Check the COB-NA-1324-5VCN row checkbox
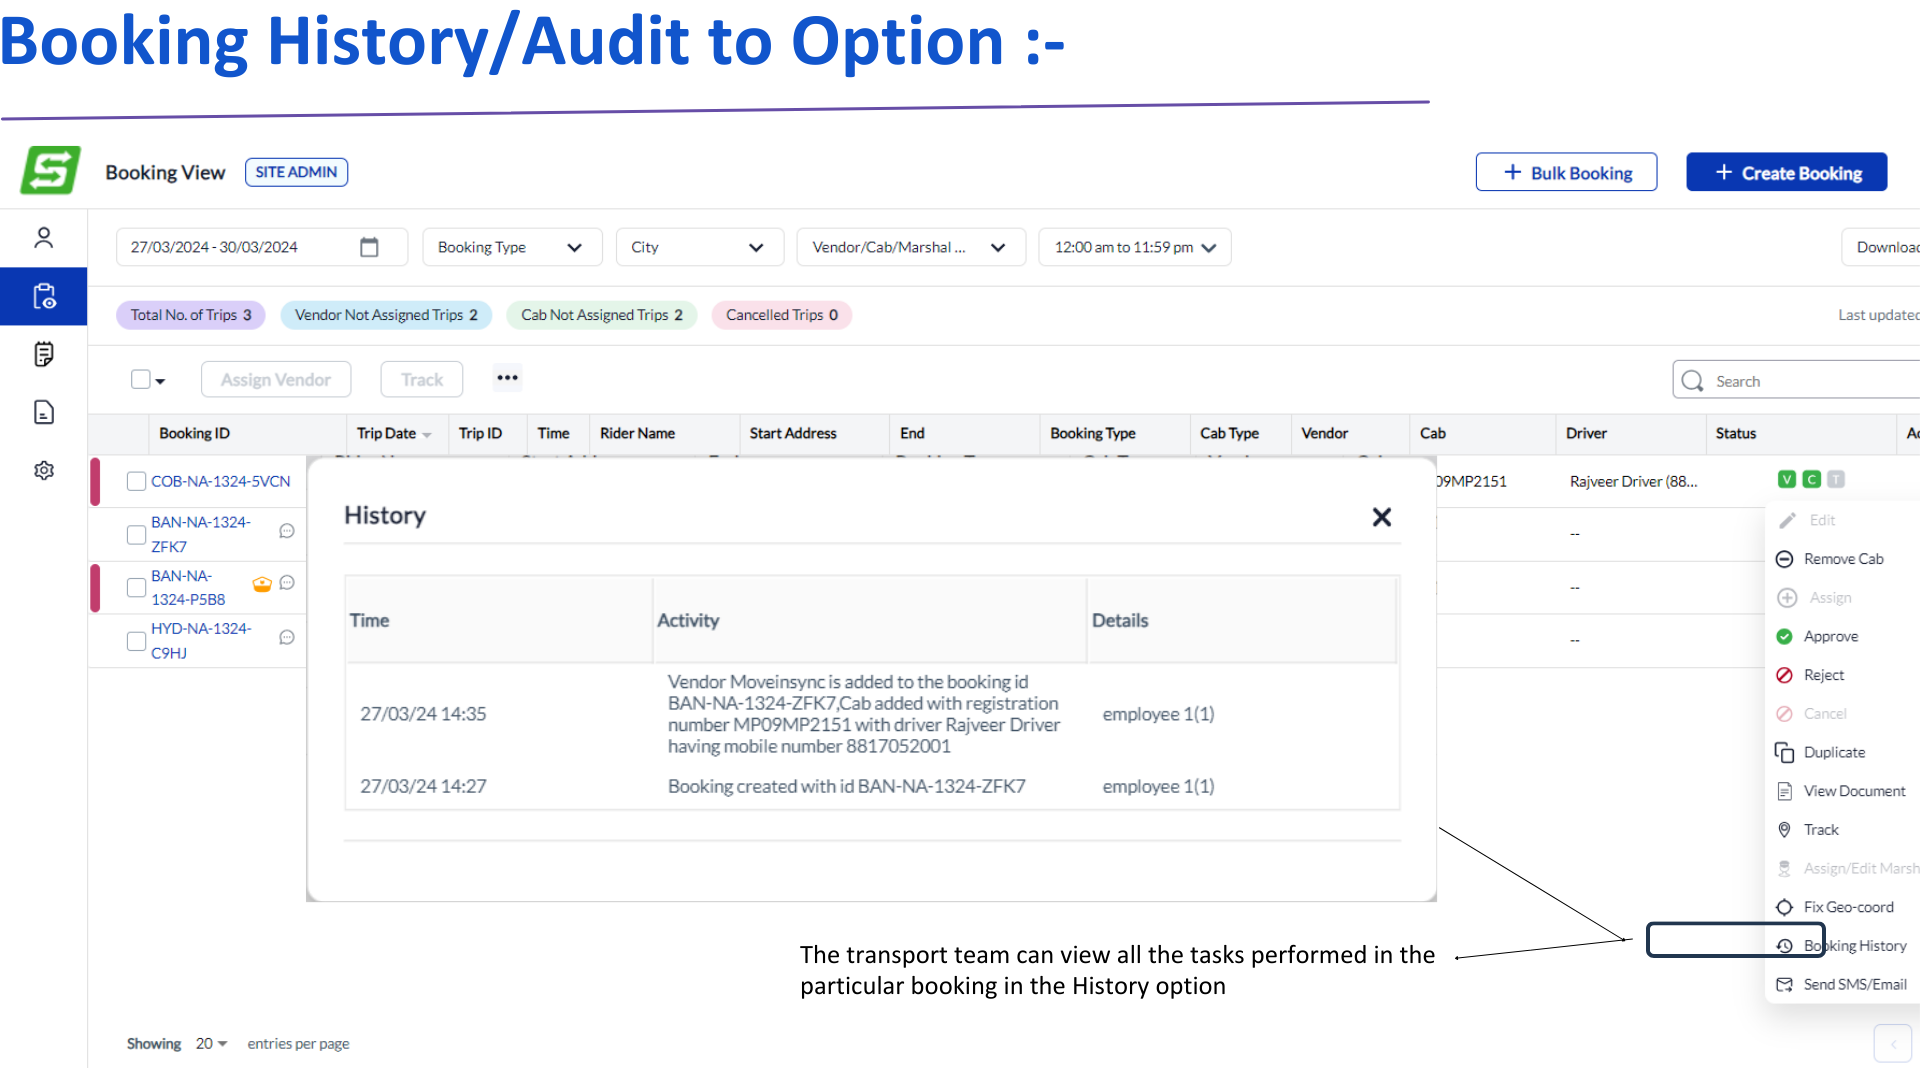The image size is (1920, 1080). pyautogui.click(x=137, y=481)
